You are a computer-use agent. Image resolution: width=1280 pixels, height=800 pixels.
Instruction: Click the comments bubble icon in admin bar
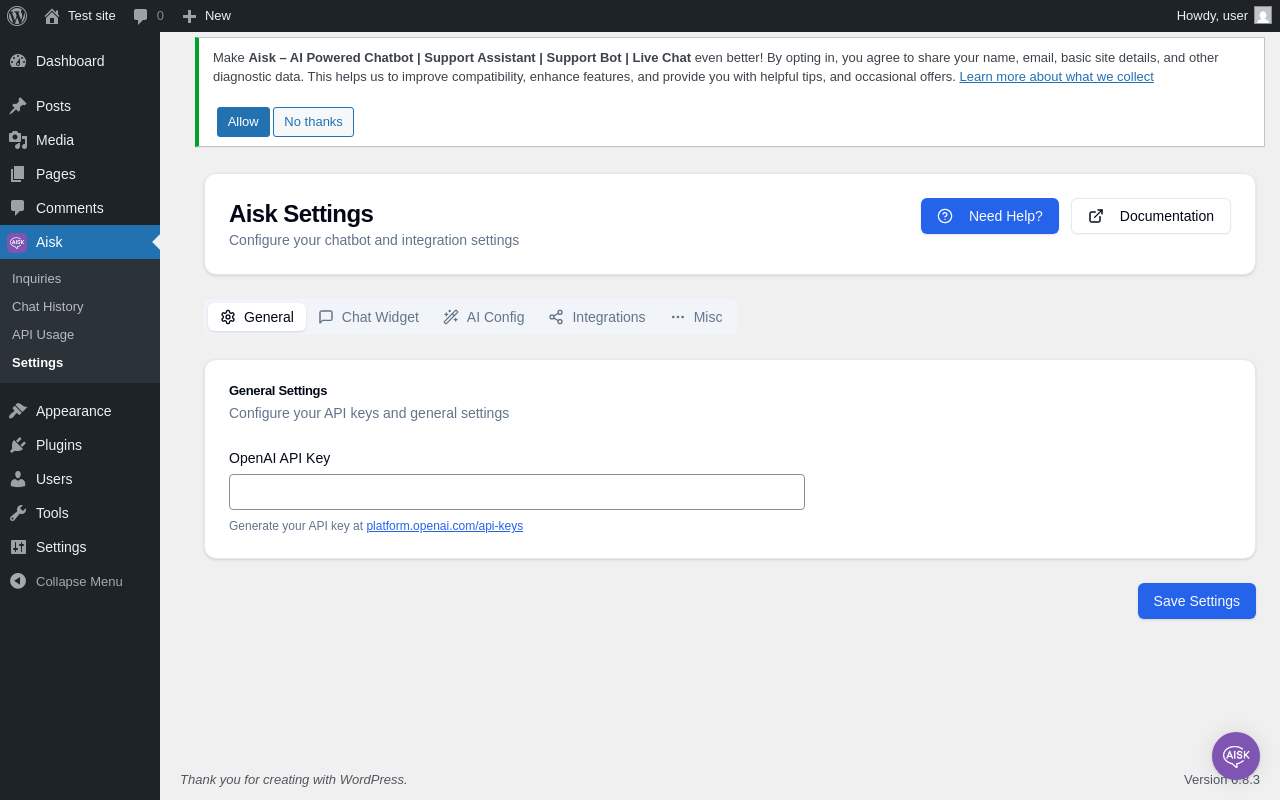pyautogui.click(x=141, y=16)
